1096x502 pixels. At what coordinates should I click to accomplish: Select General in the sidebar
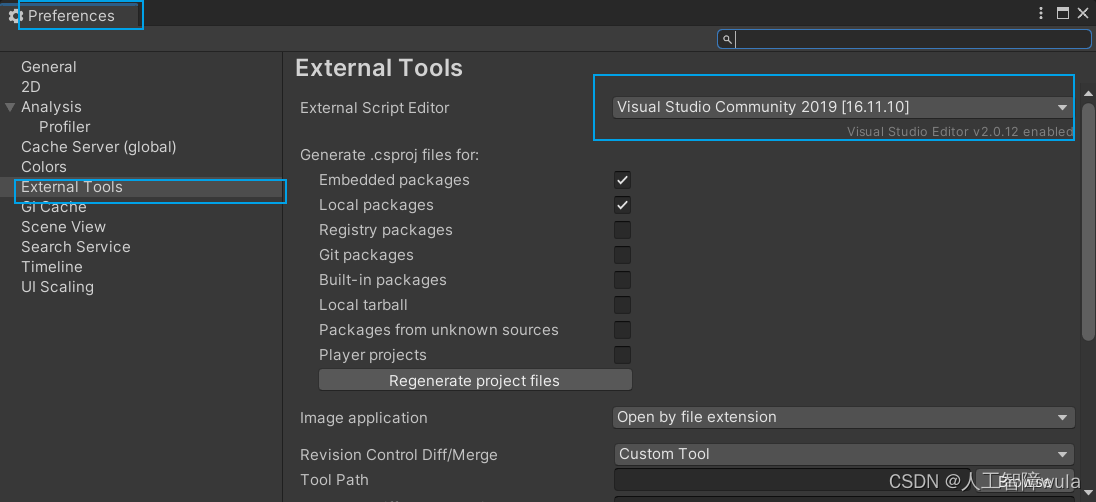click(x=49, y=67)
